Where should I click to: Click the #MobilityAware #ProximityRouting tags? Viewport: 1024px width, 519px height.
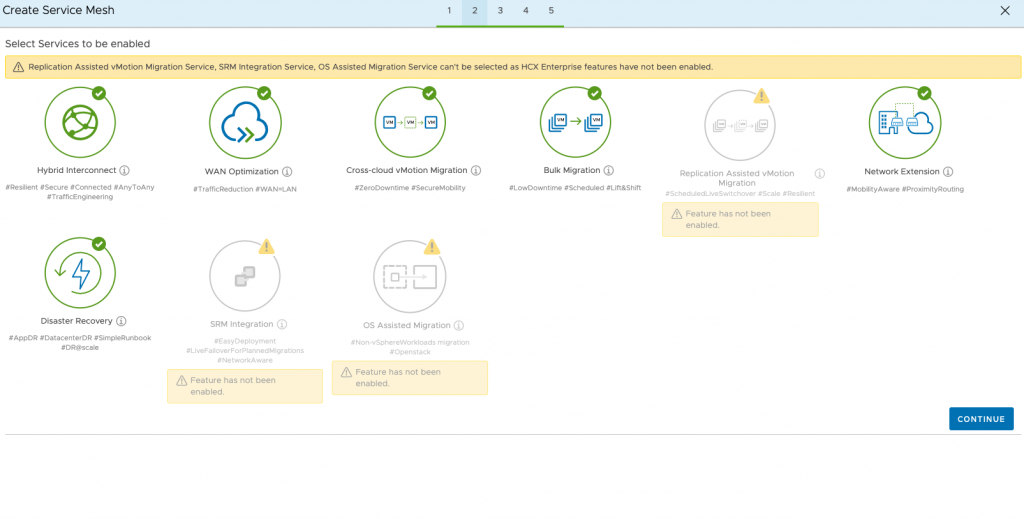[905, 189]
